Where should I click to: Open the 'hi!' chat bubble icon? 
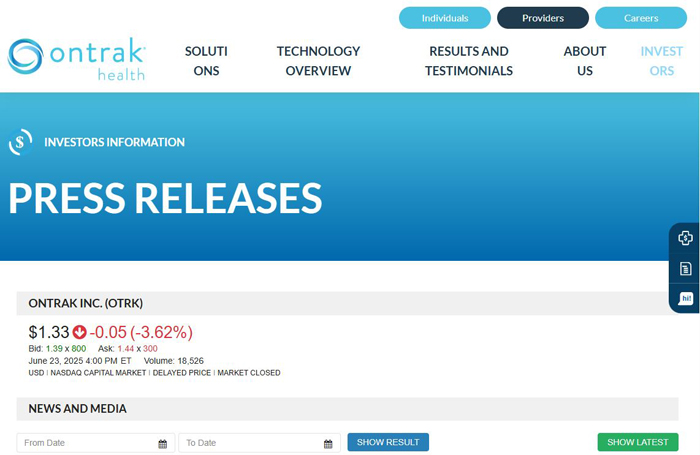[x=686, y=298]
